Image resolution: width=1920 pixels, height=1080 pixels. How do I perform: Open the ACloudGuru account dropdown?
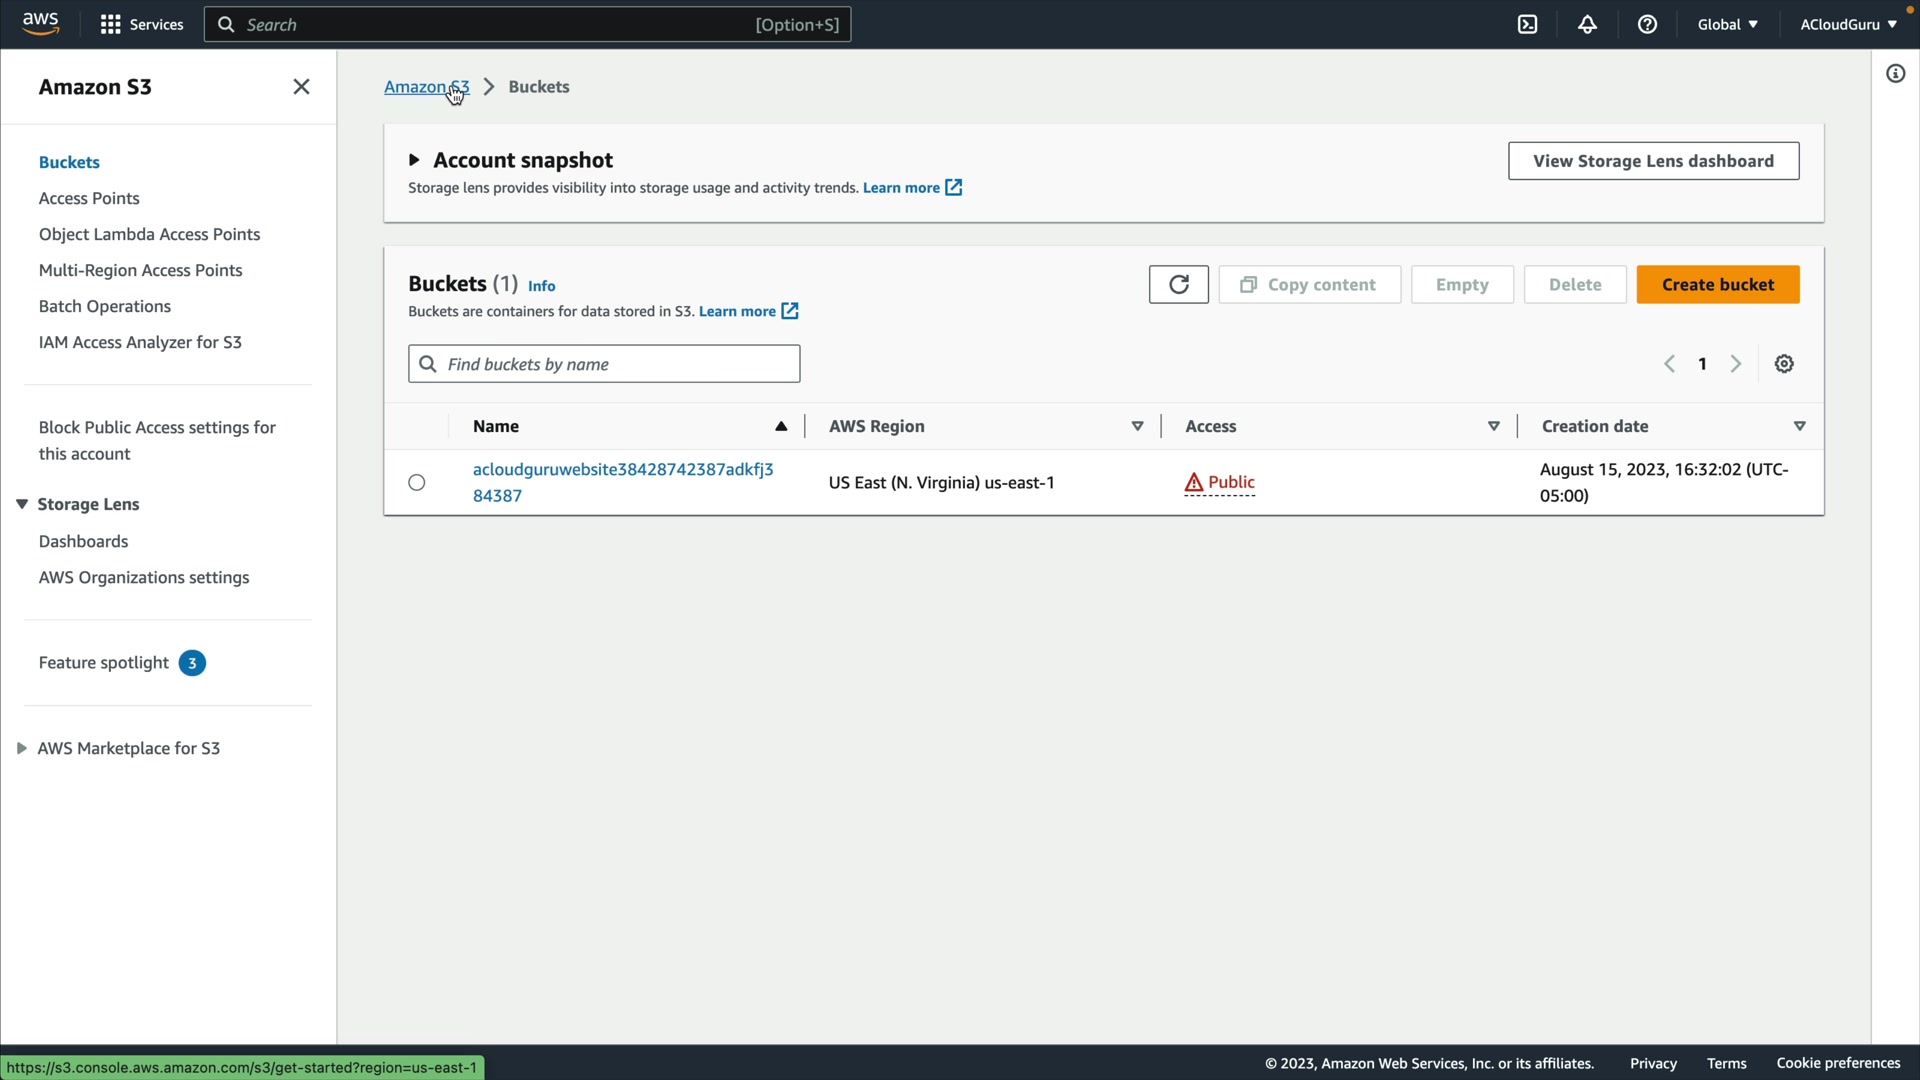click(1848, 24)
